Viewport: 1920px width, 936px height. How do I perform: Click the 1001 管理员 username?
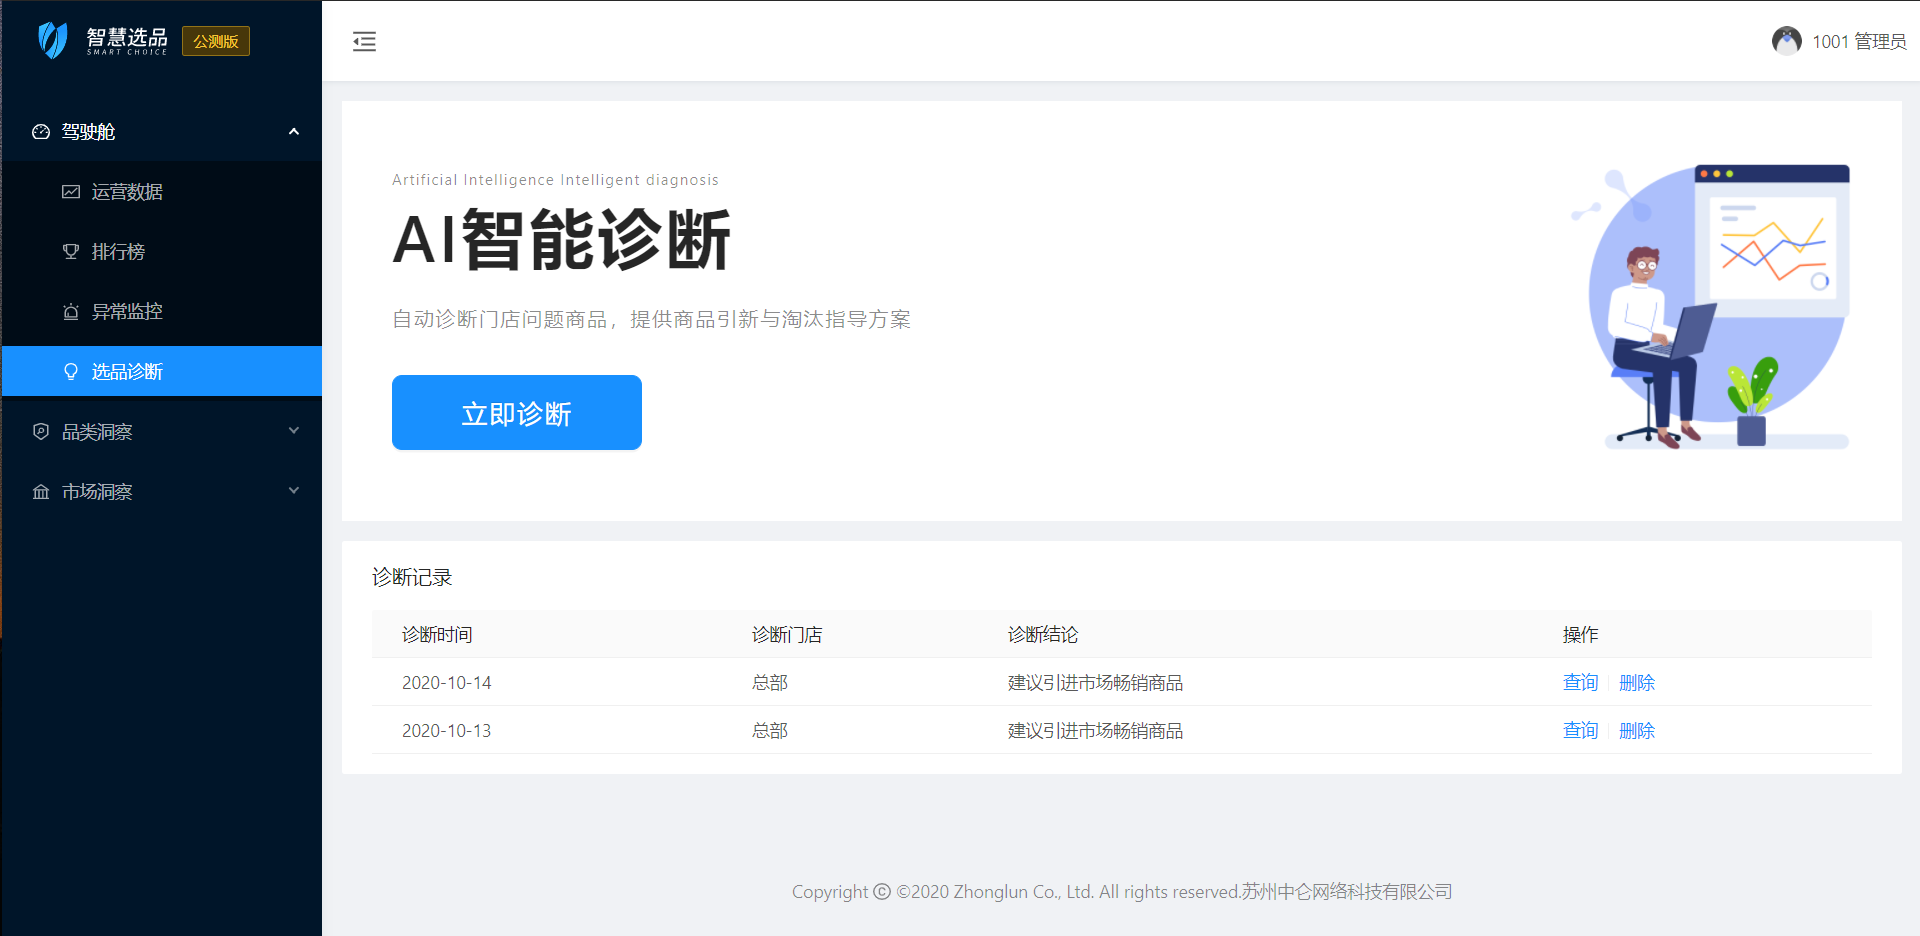(1858, 41)
